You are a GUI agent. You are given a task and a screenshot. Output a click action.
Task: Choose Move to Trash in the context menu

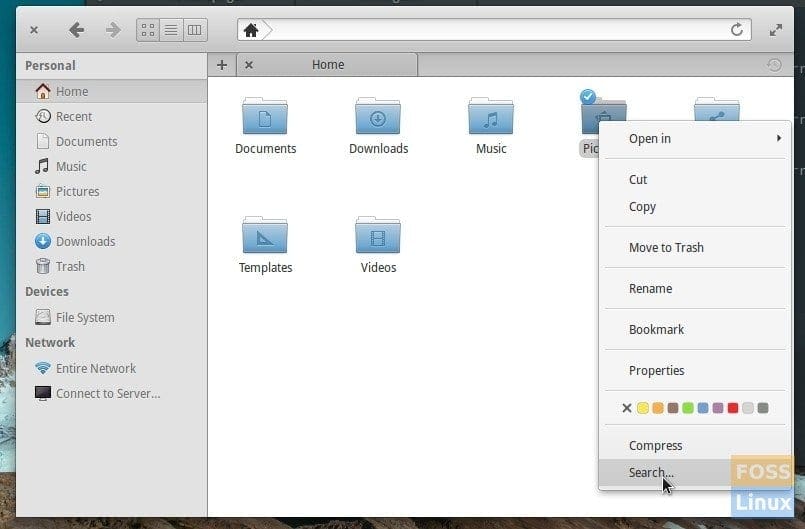[x=695, y=248]
